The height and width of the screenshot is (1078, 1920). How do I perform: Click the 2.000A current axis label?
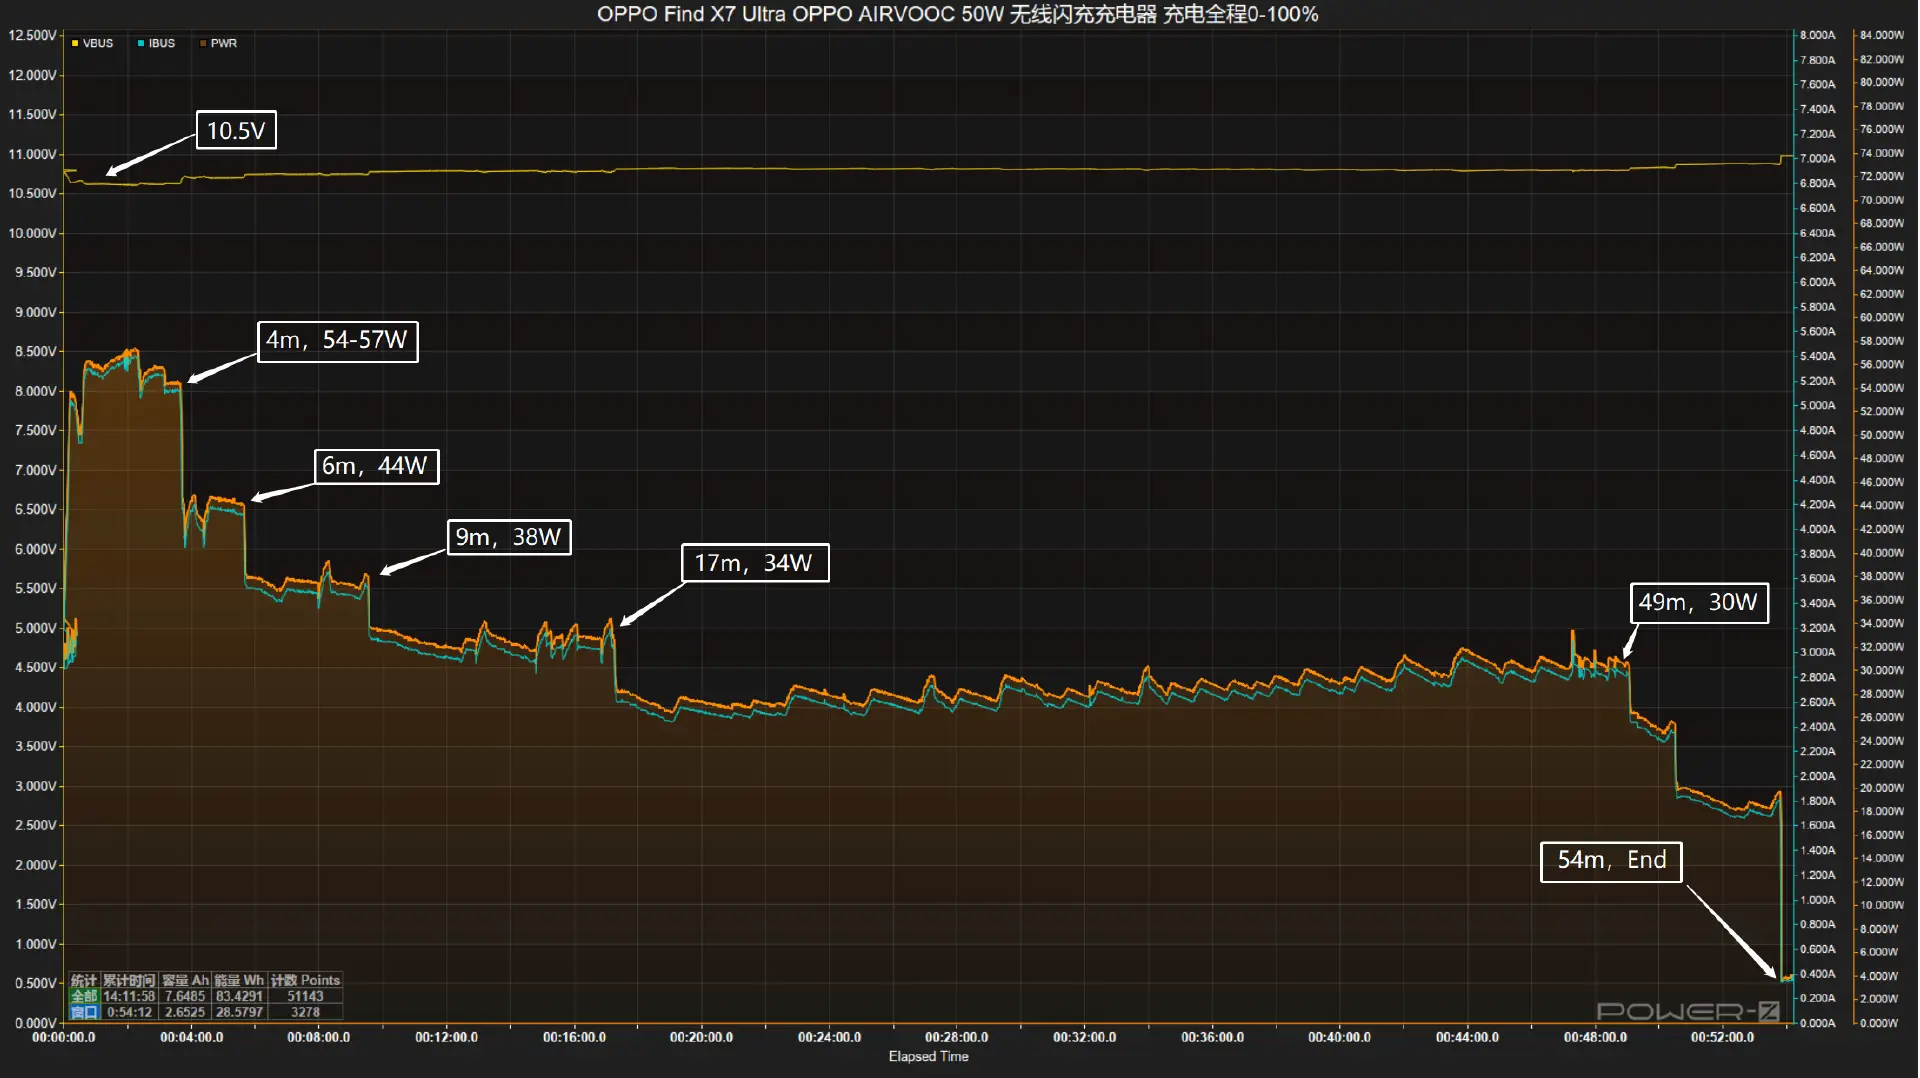[1818, 776]
